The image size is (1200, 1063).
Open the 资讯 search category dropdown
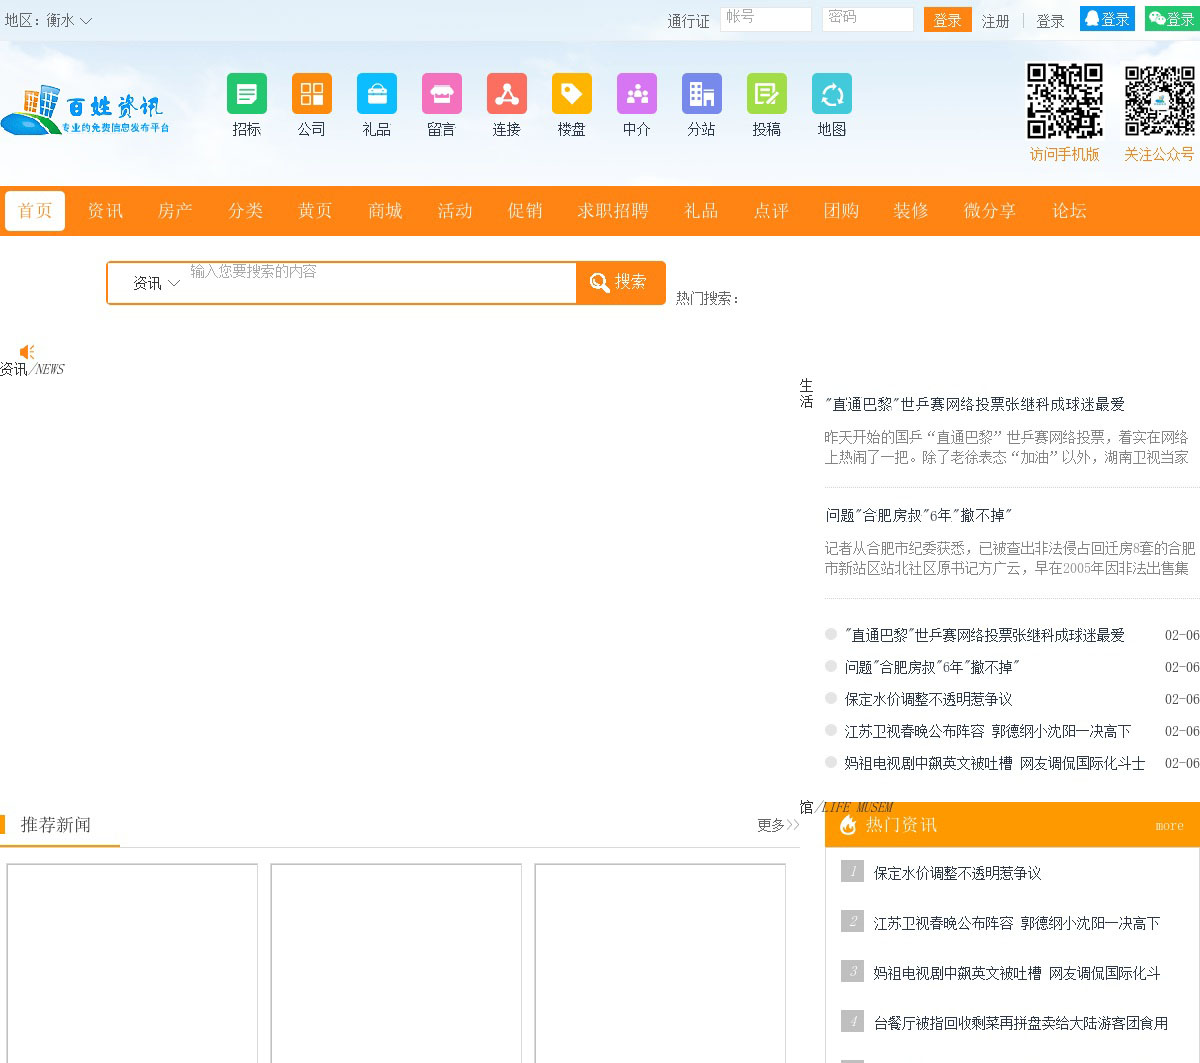(156, 283)
